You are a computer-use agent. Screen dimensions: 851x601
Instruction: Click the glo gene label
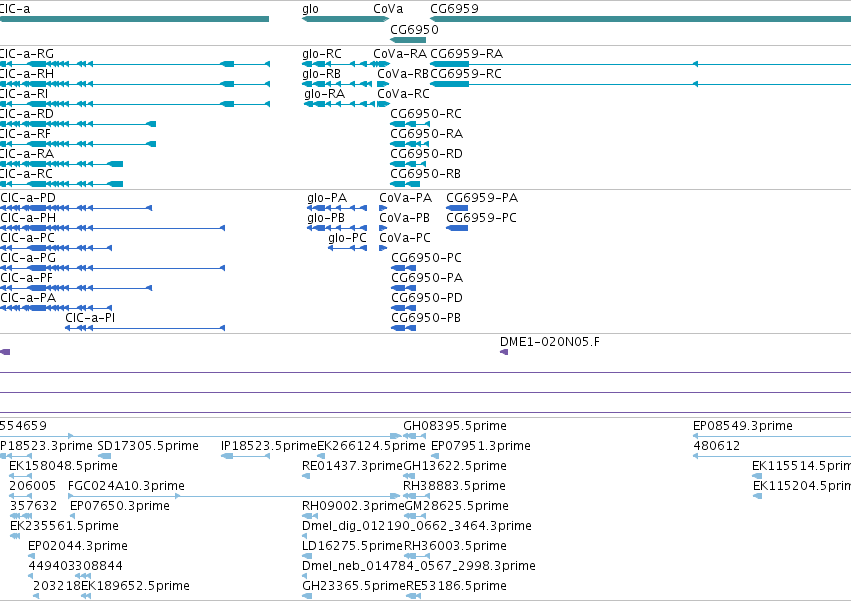coord(310,9)
